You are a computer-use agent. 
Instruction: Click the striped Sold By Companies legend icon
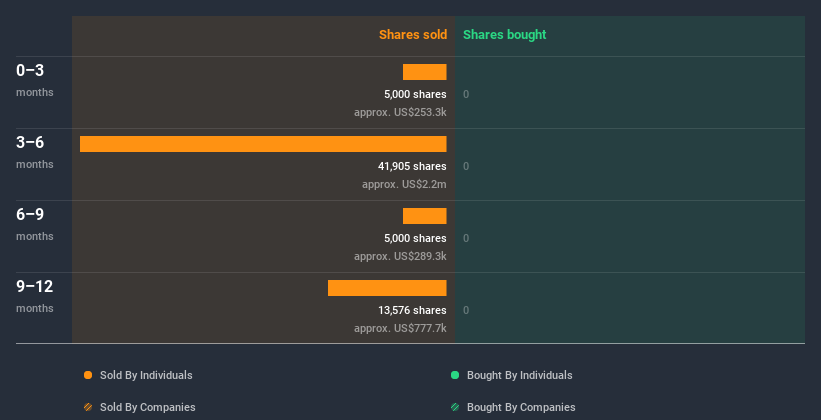[88, 407]
